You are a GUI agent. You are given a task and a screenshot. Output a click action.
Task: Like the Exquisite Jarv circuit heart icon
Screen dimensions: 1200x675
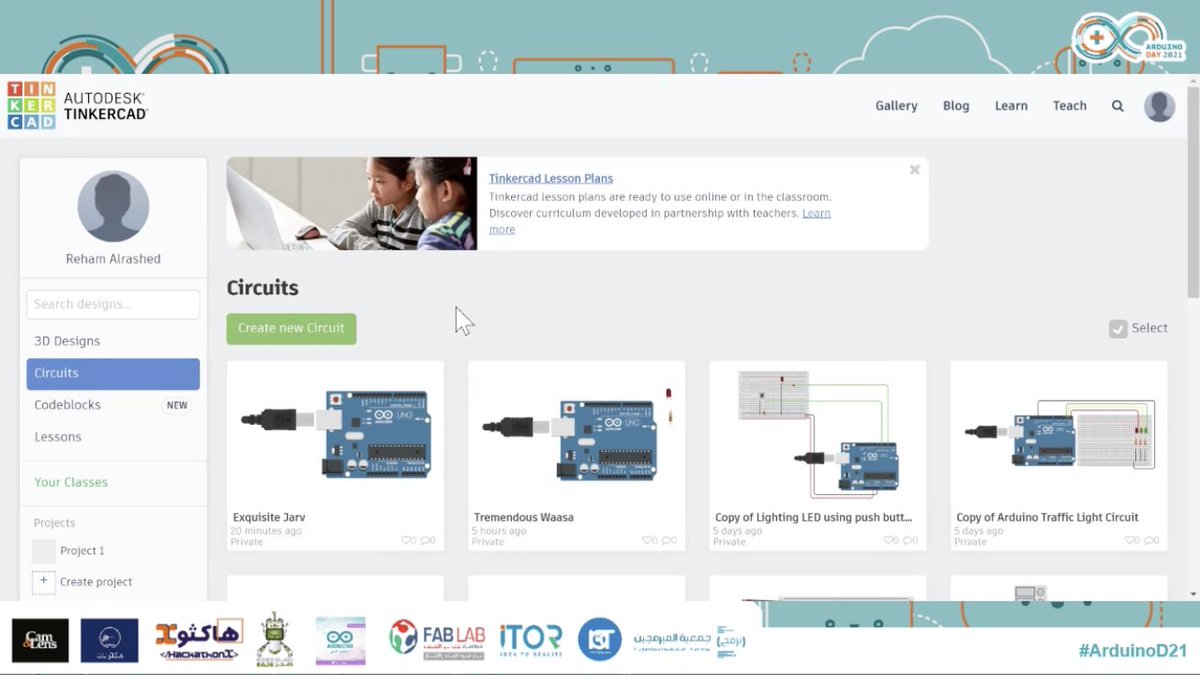click(x=406, y=540)
